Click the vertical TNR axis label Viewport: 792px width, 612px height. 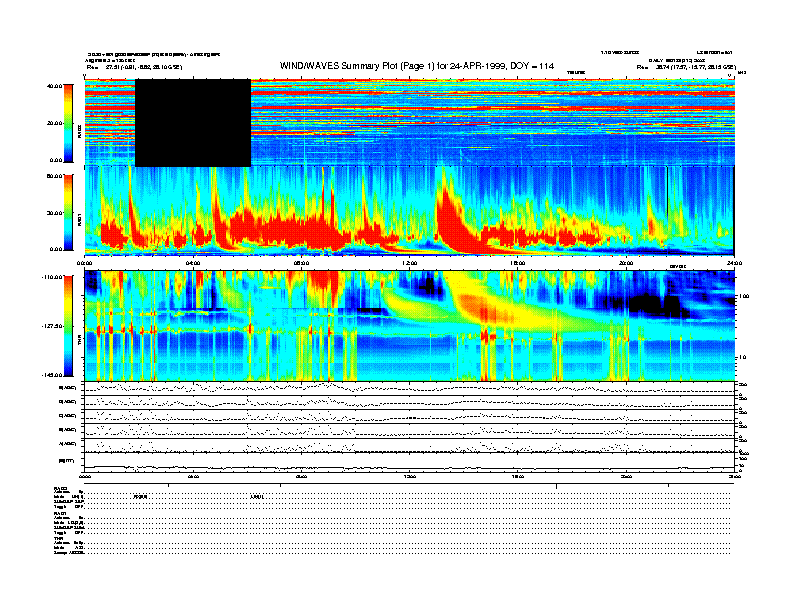79,342
